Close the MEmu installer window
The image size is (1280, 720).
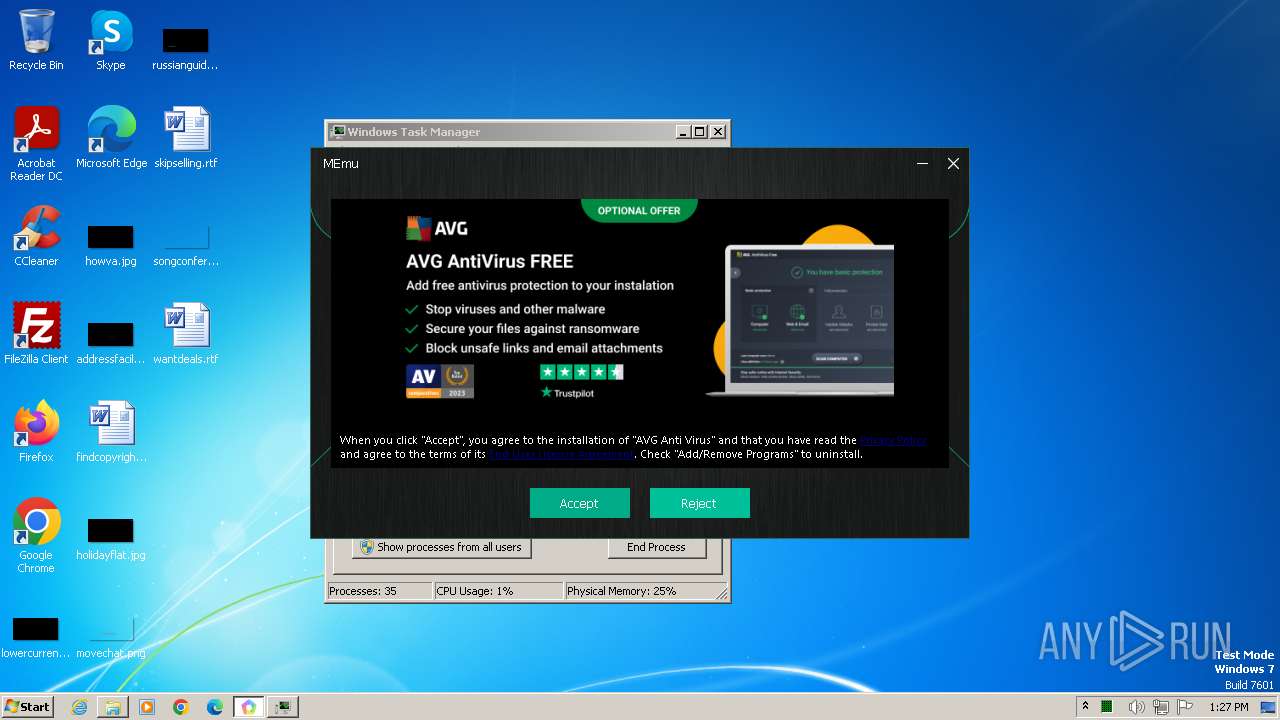953,164
